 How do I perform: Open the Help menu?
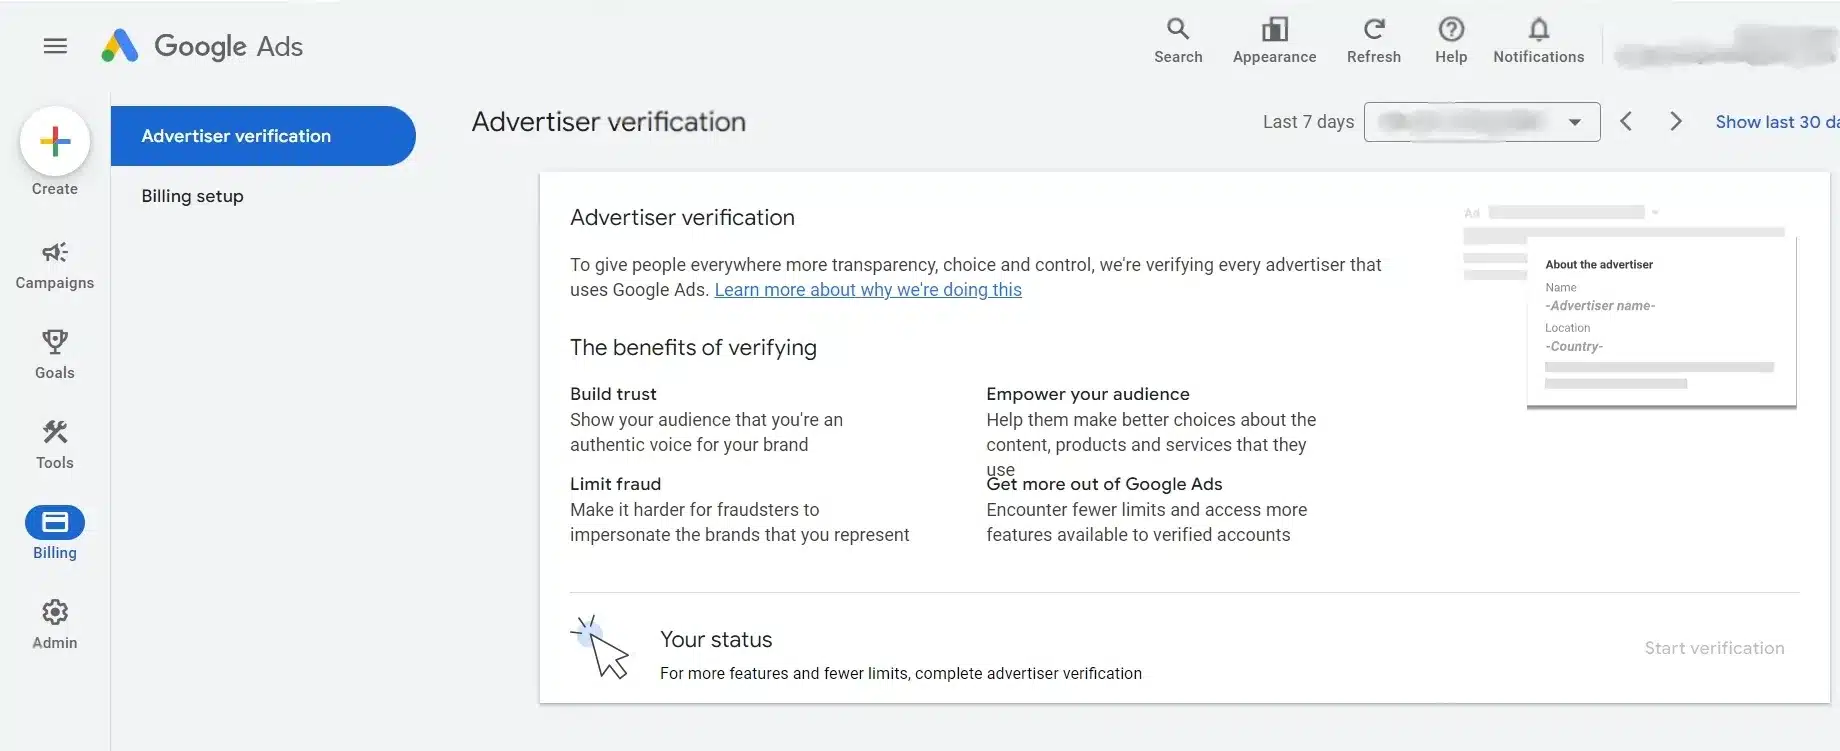click(1451, 41)
